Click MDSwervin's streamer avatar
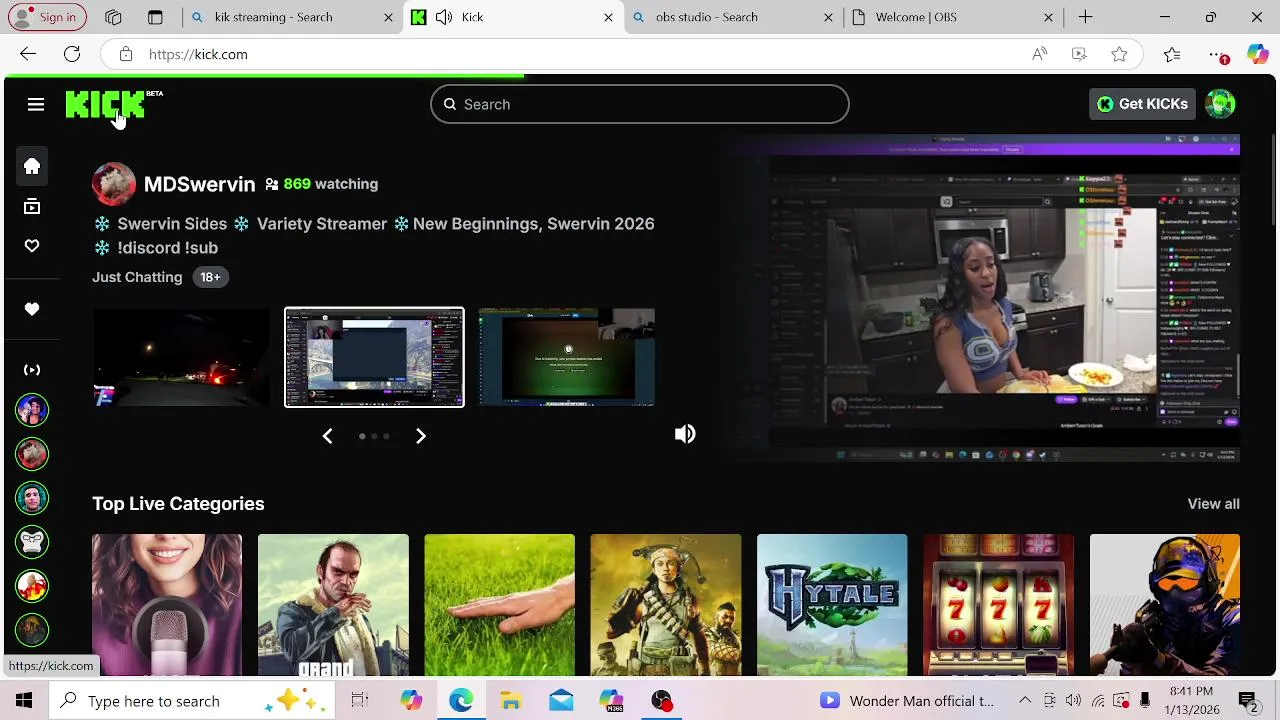Viewport: 1280px width, 720px height. click(114, 184)
